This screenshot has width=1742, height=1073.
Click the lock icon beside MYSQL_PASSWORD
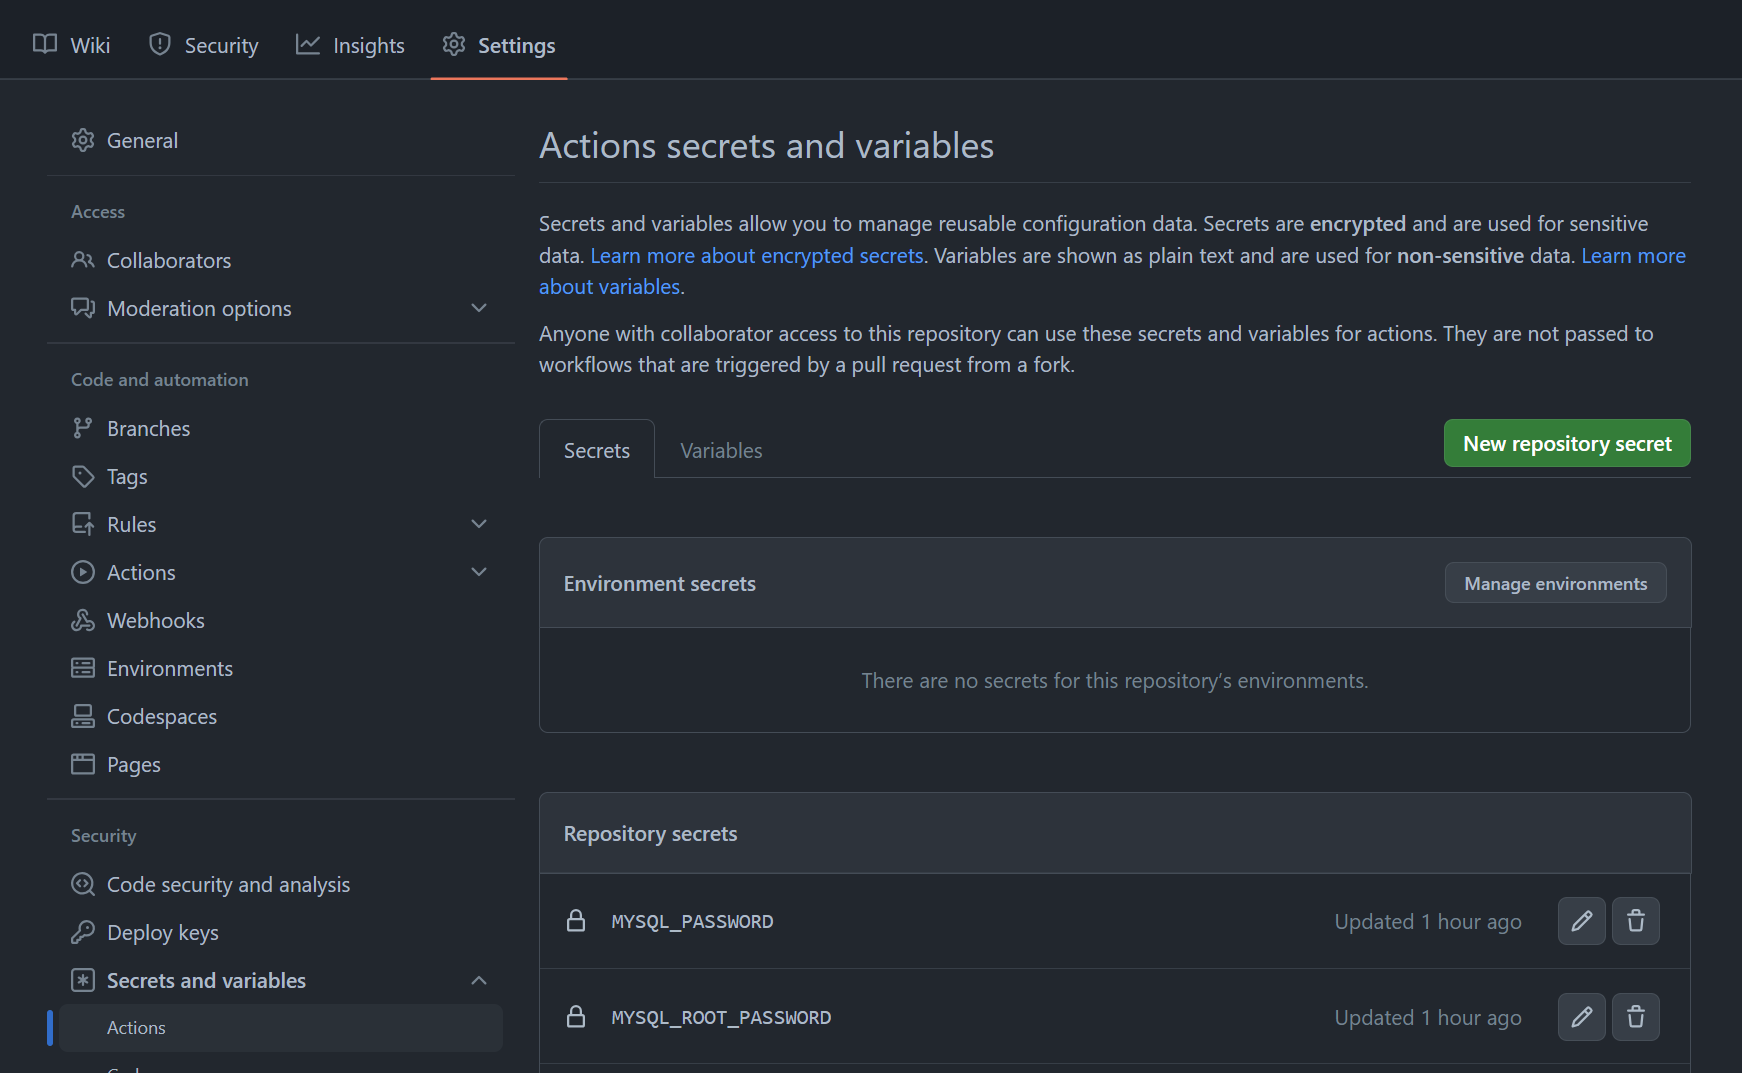pyautogui.click(x=576, y=920)
